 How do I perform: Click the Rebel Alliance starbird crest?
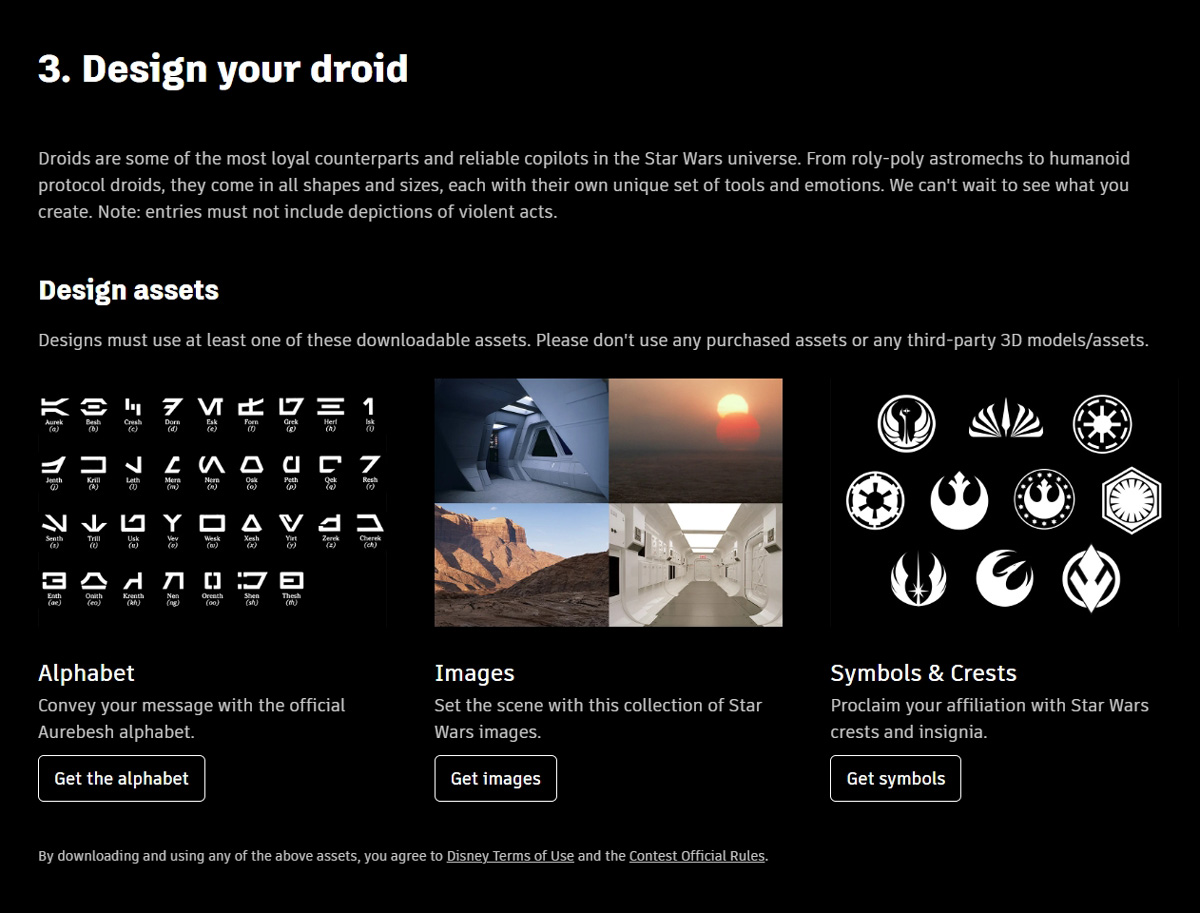tap(959, 501)
